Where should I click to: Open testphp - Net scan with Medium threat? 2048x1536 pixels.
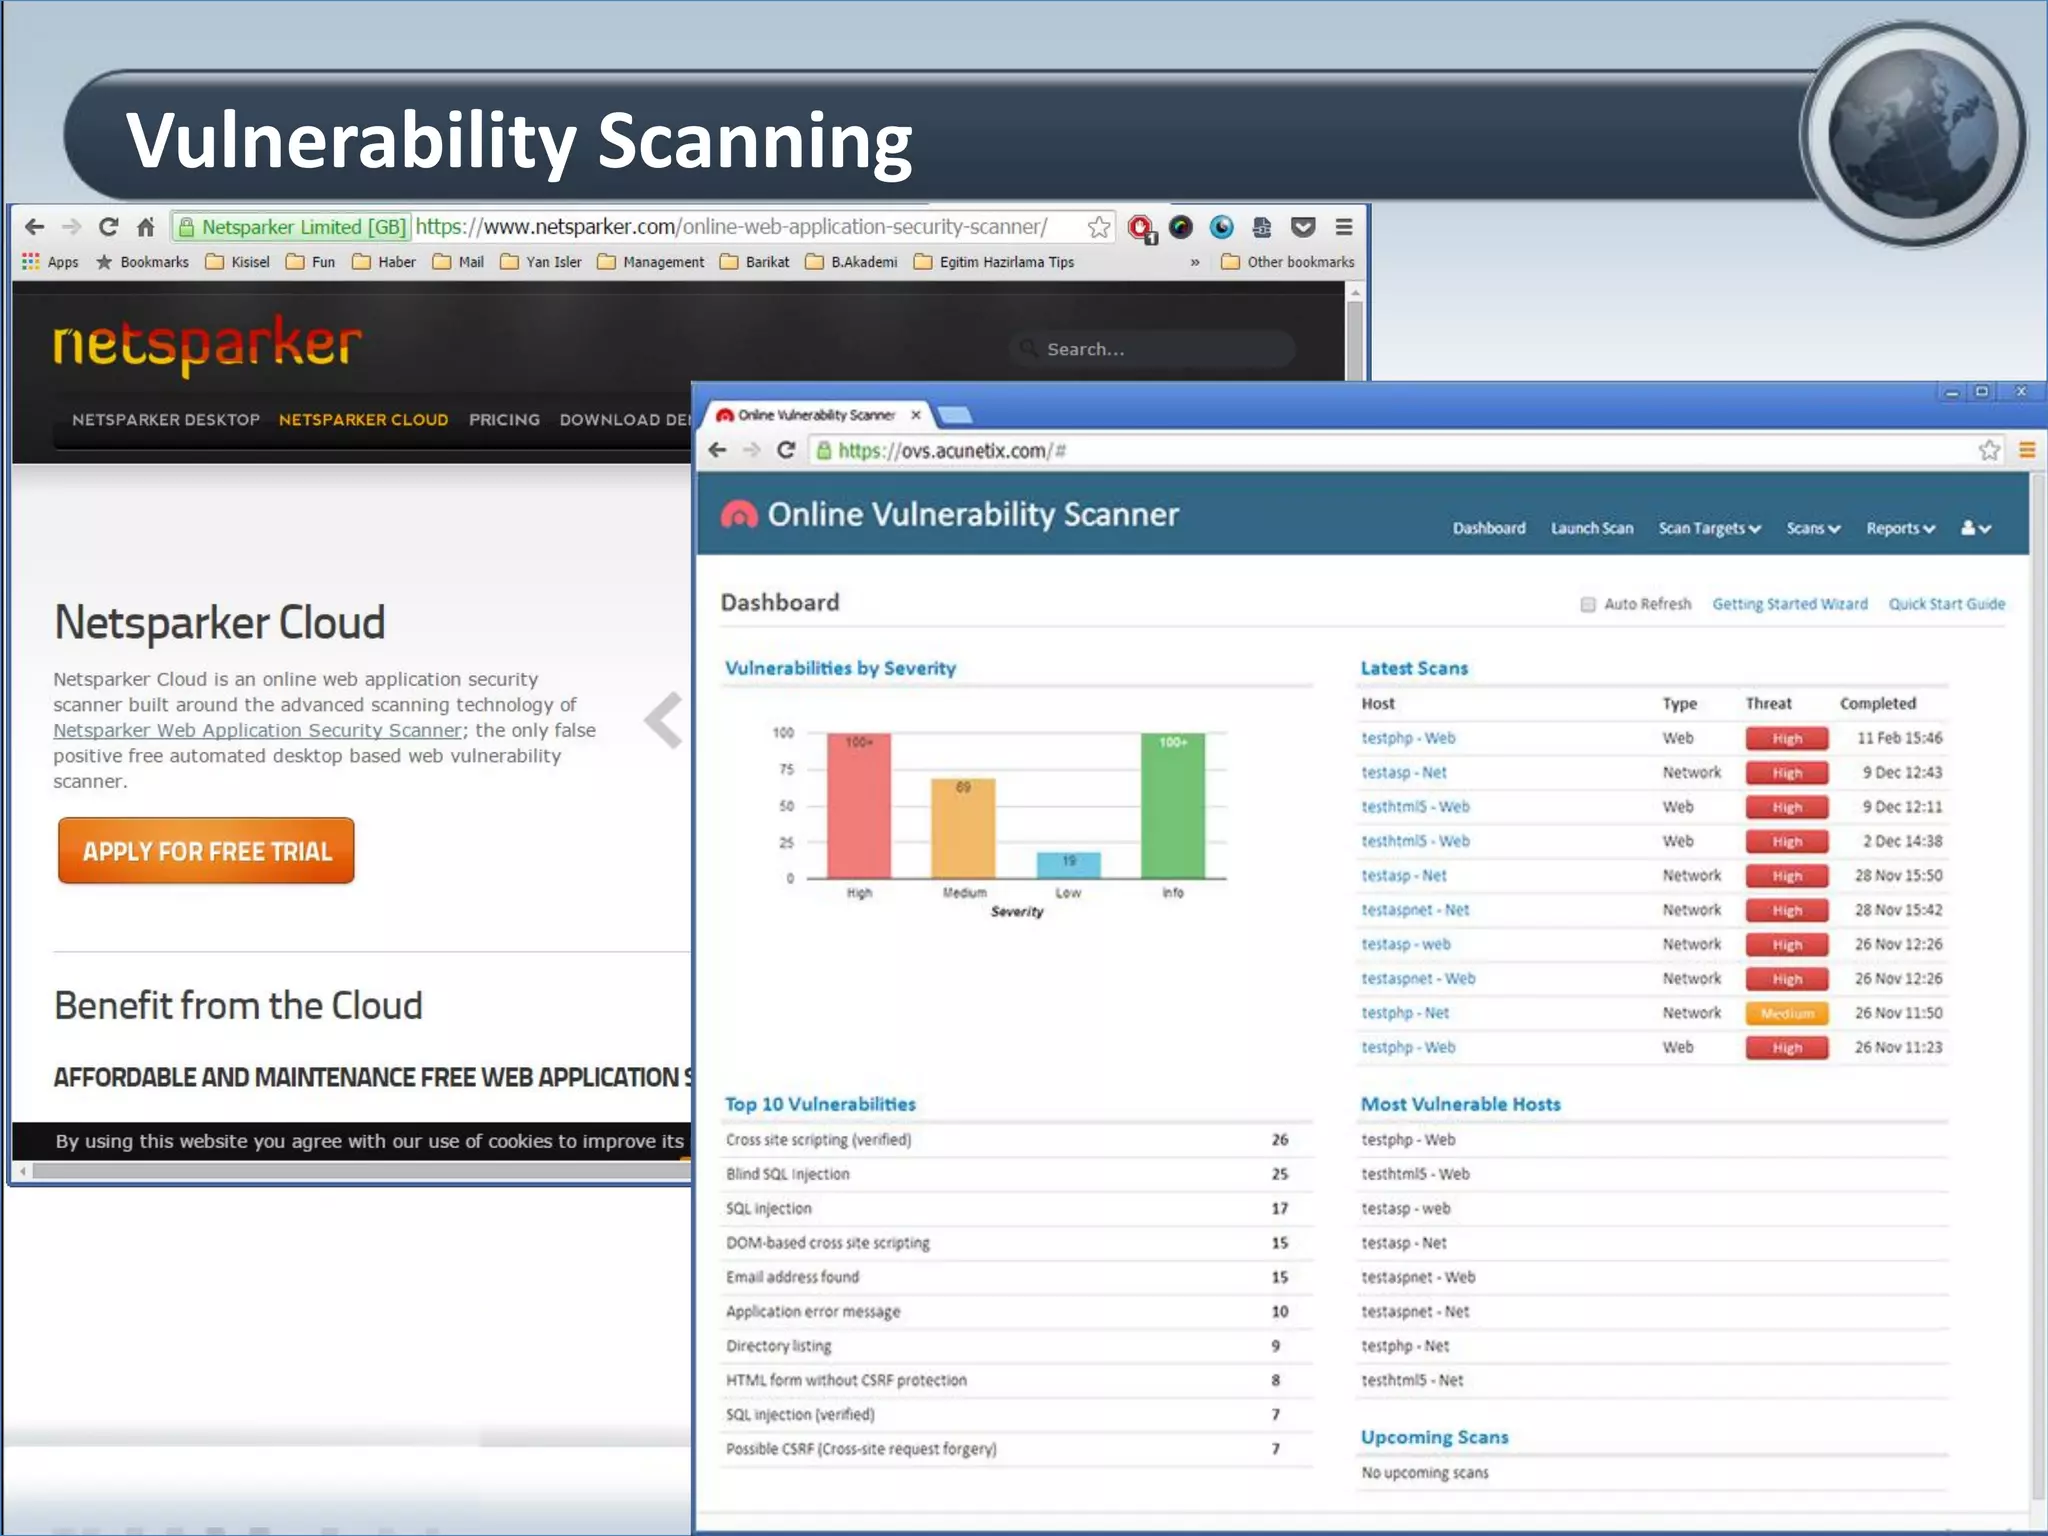(1404, 1013)
